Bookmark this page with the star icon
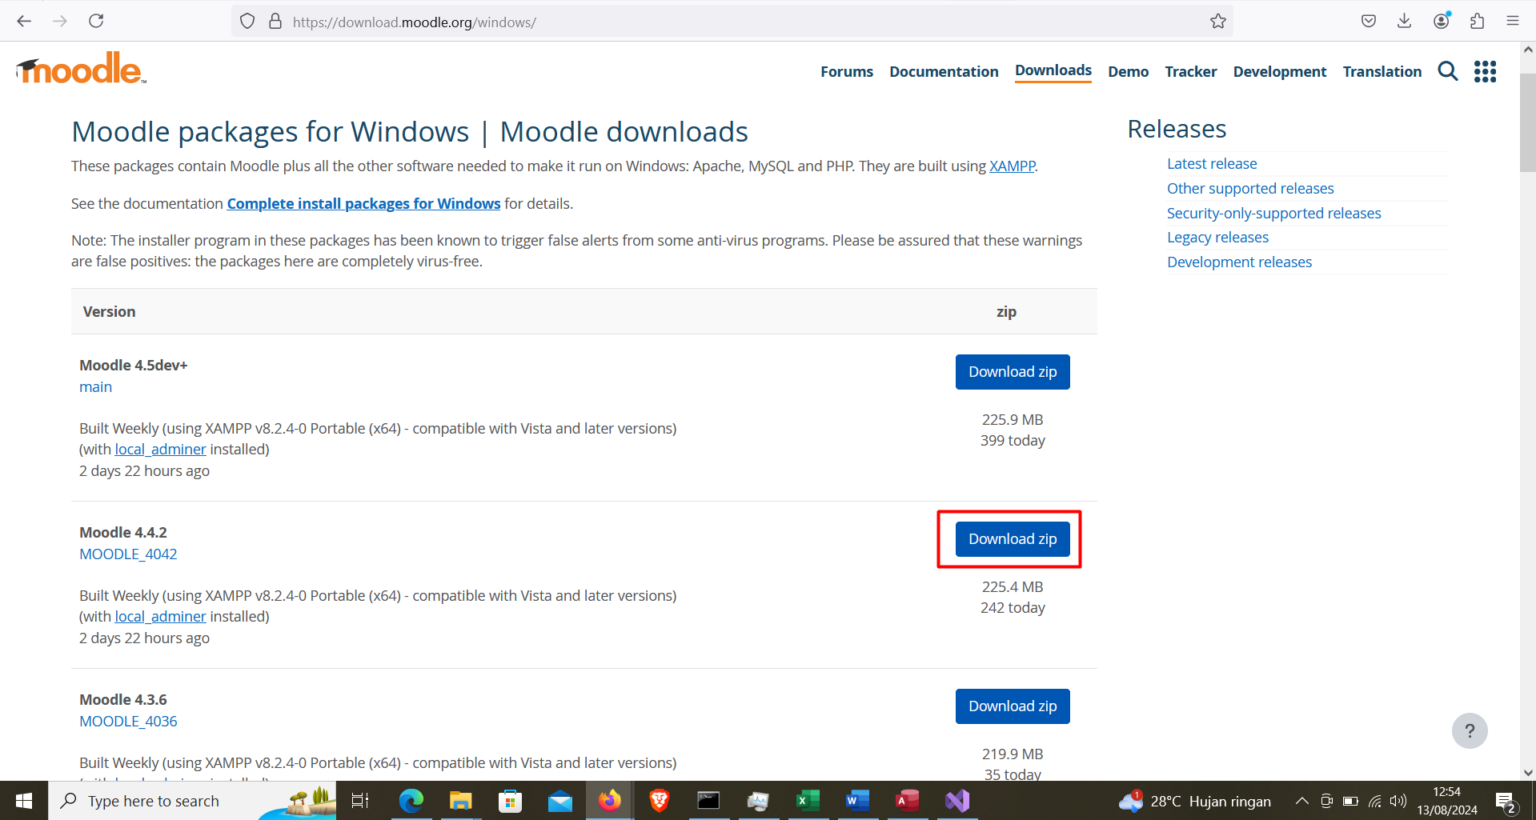The image size is (1536, 820). 1218,21
